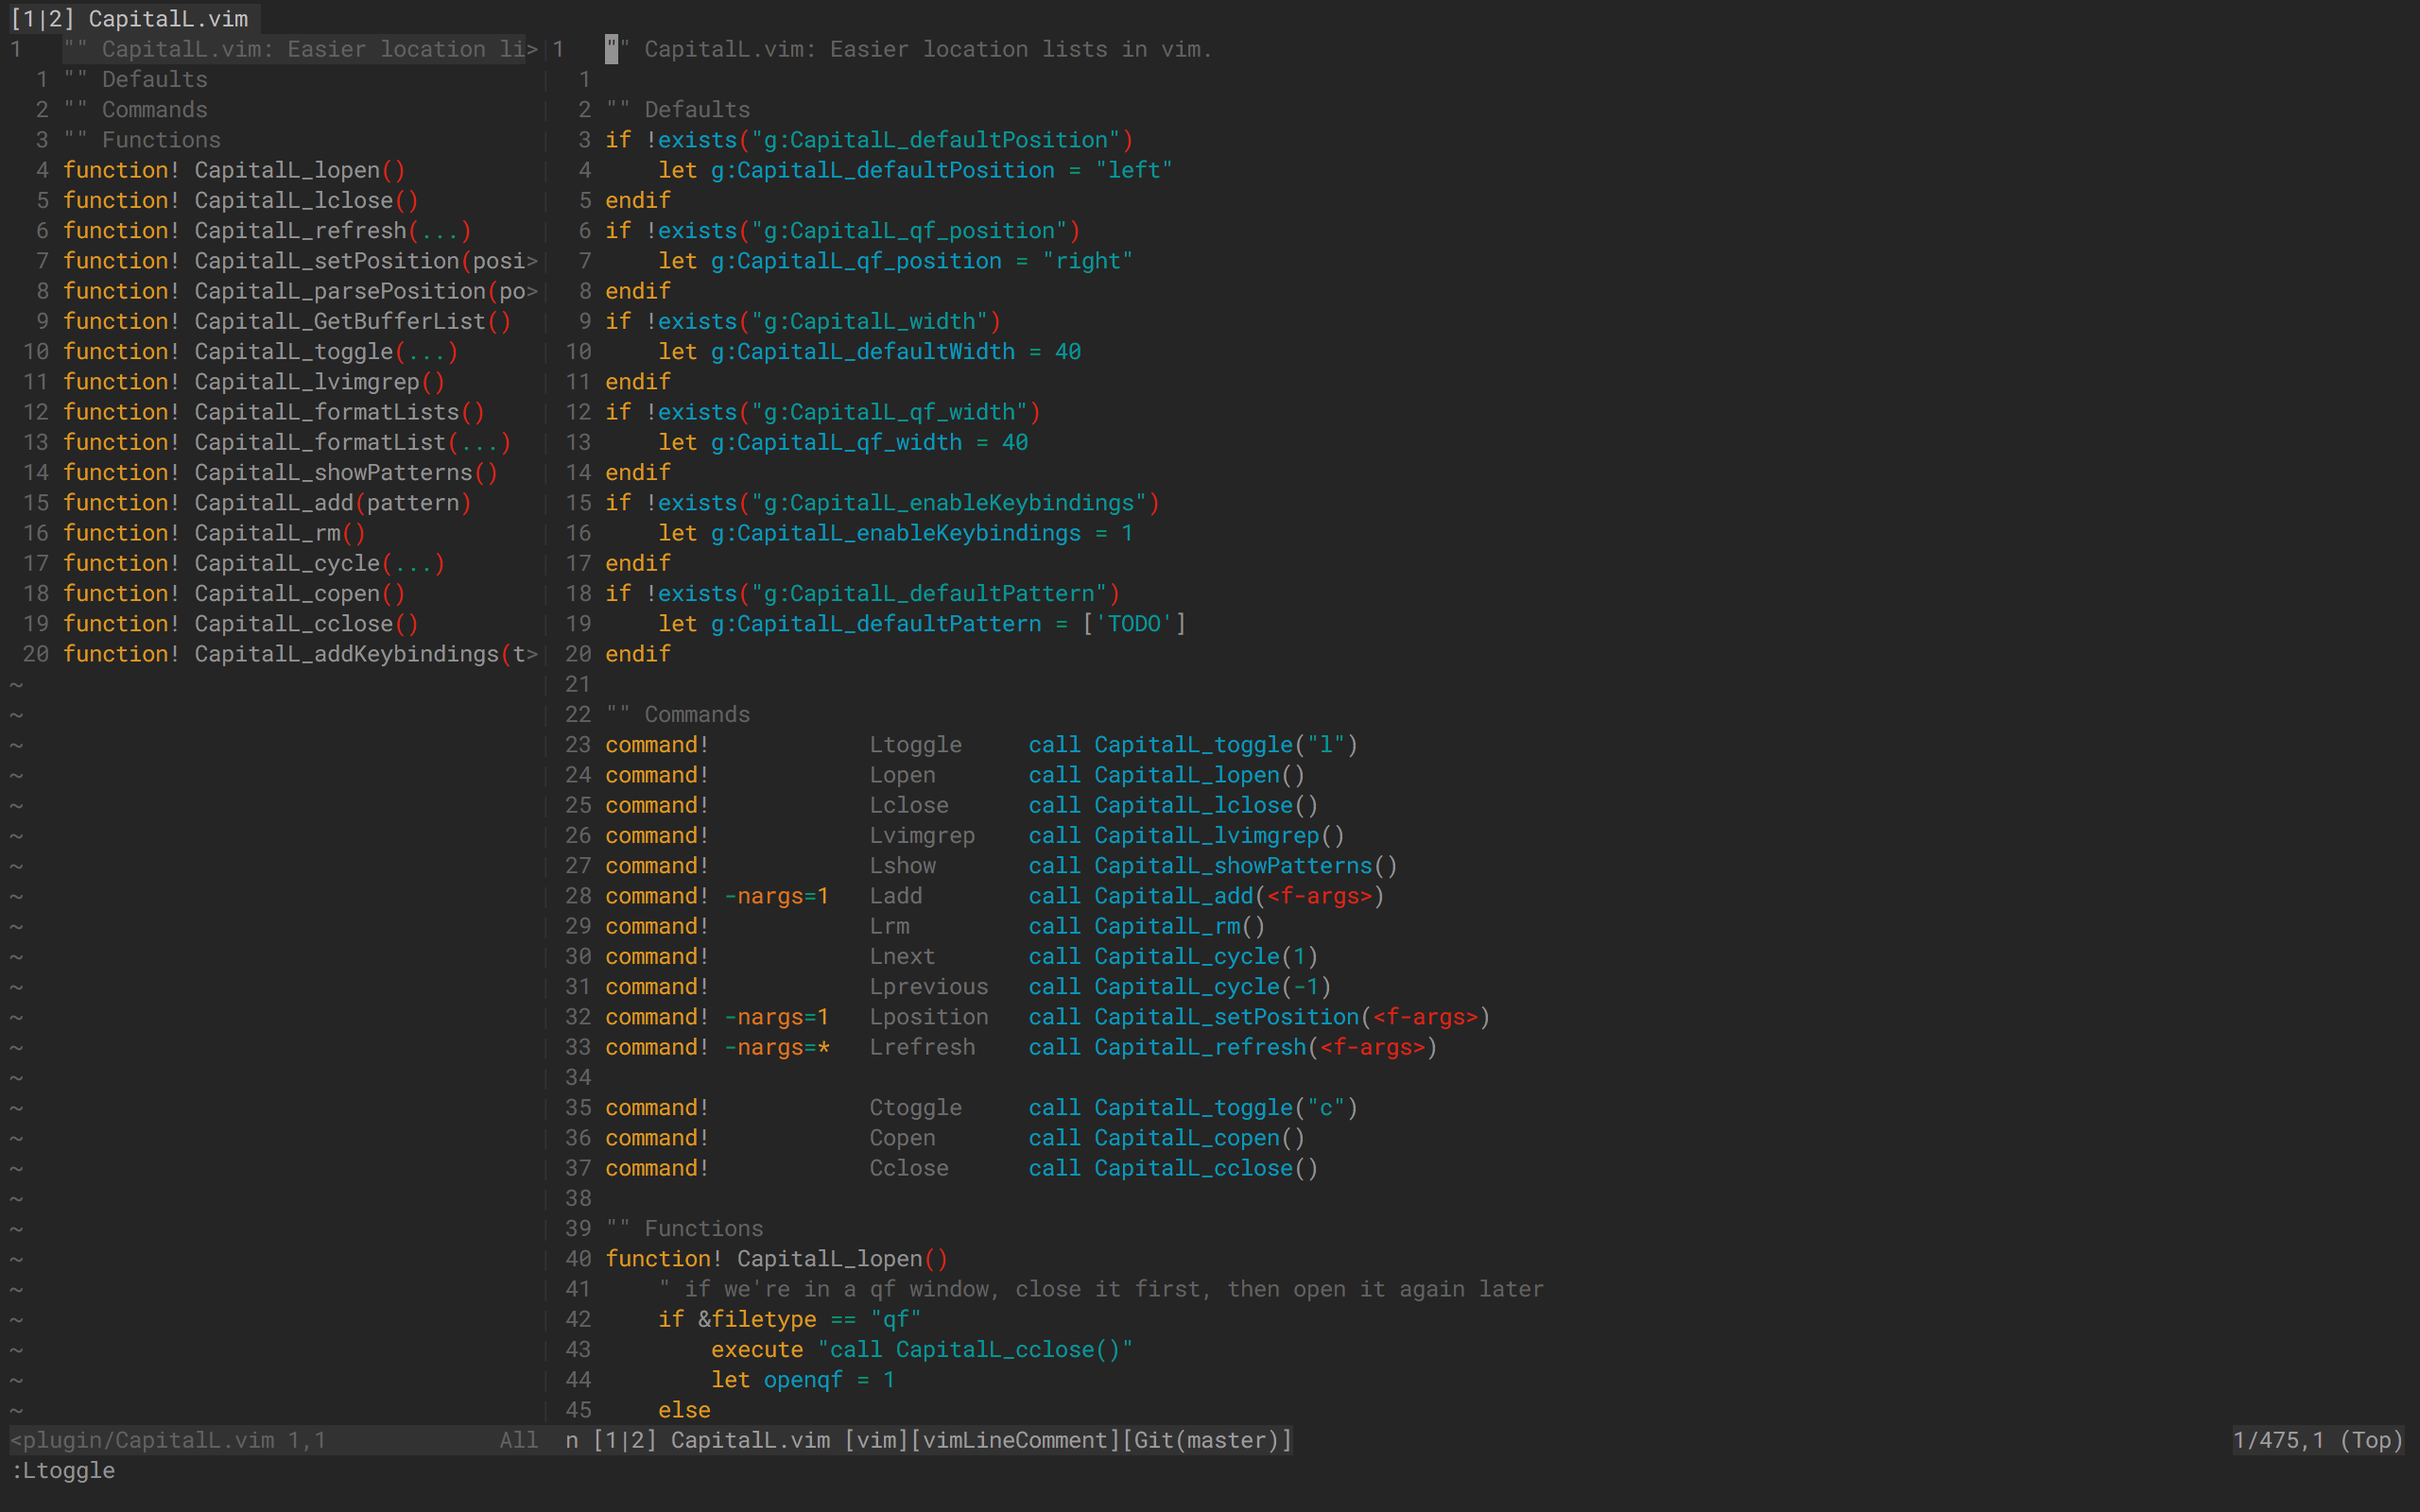Click 'let g:CapitalL_qf_width = 40' line

point(843,442)
